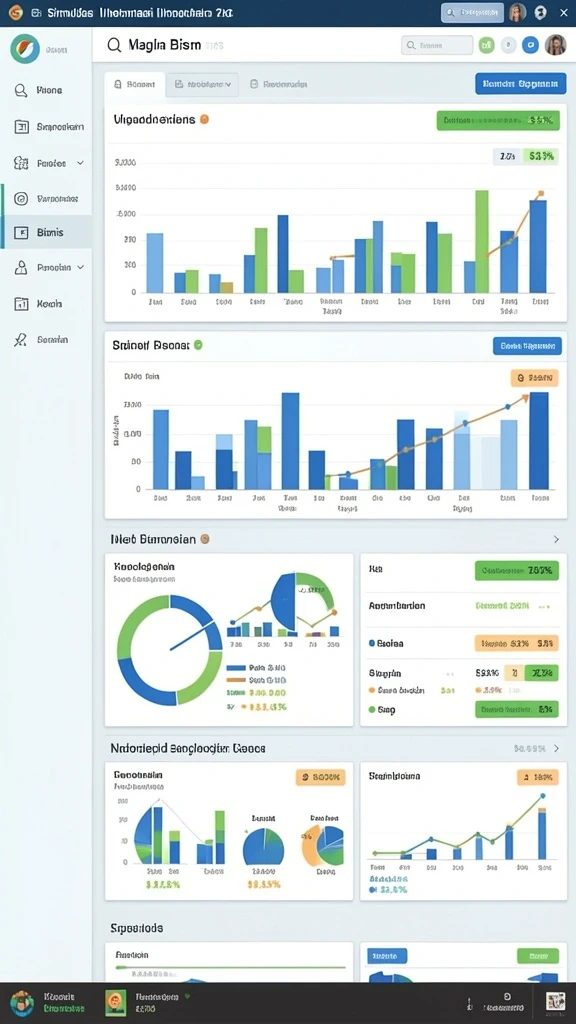
Task: Switch to the first Ssoant tab
Action: pyautogui.click(x=135, y=84)
